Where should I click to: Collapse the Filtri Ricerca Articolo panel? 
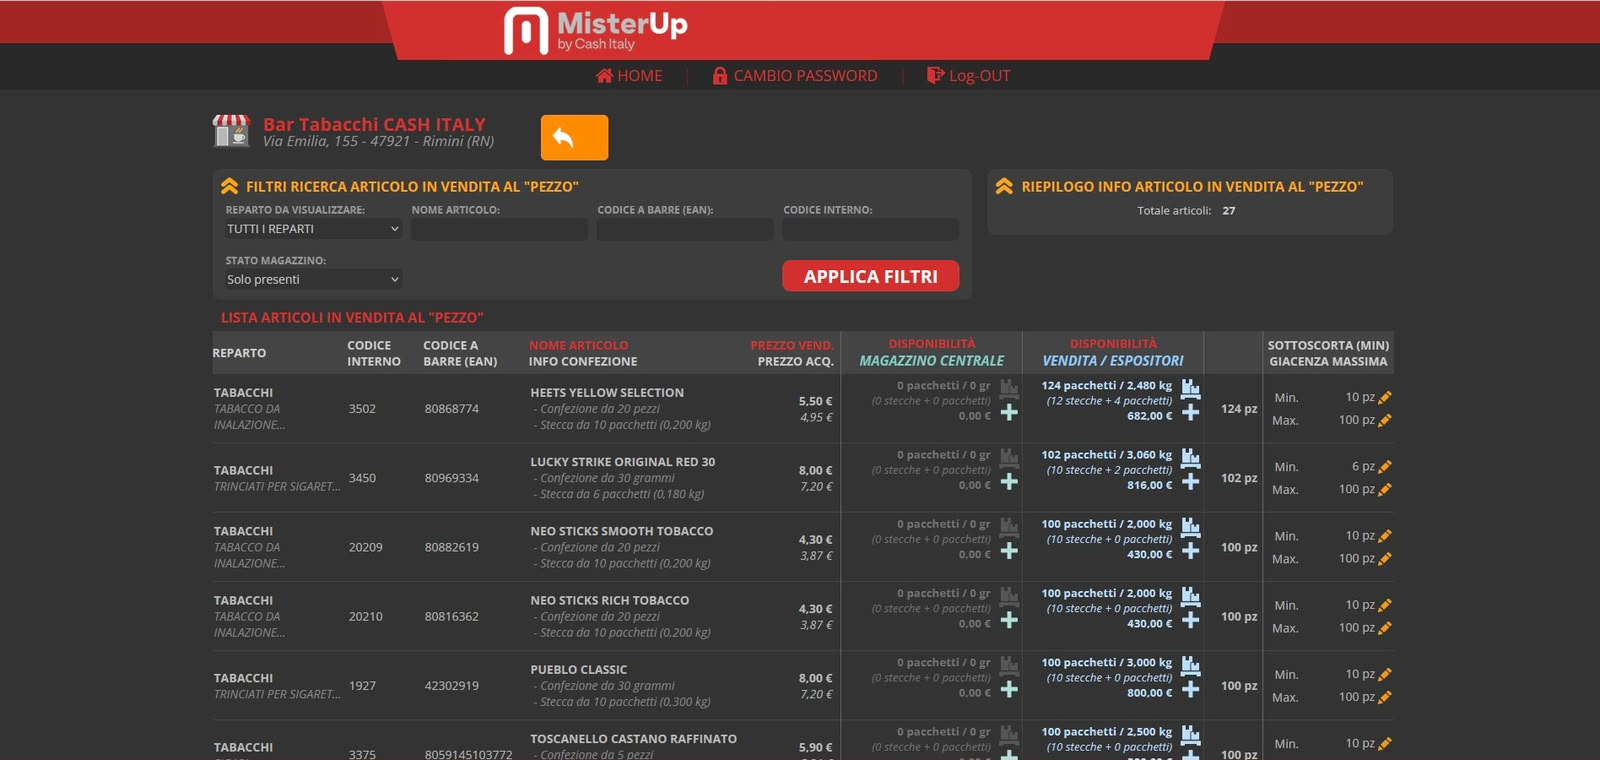point(229,186)
